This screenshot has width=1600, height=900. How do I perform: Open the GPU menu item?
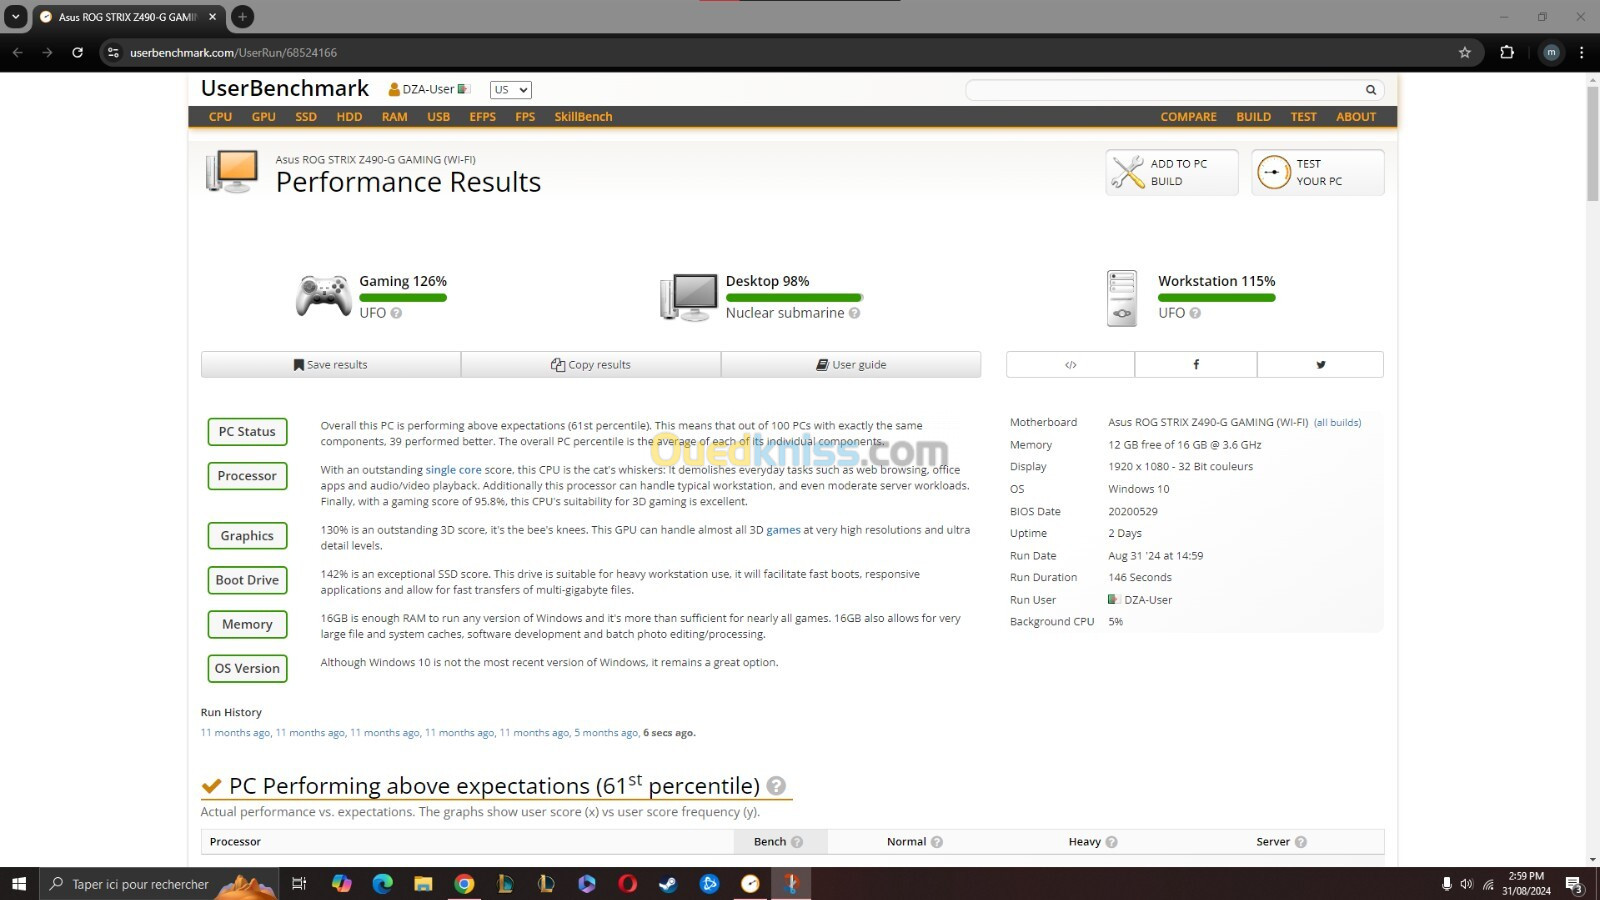[x=263, y=117]
